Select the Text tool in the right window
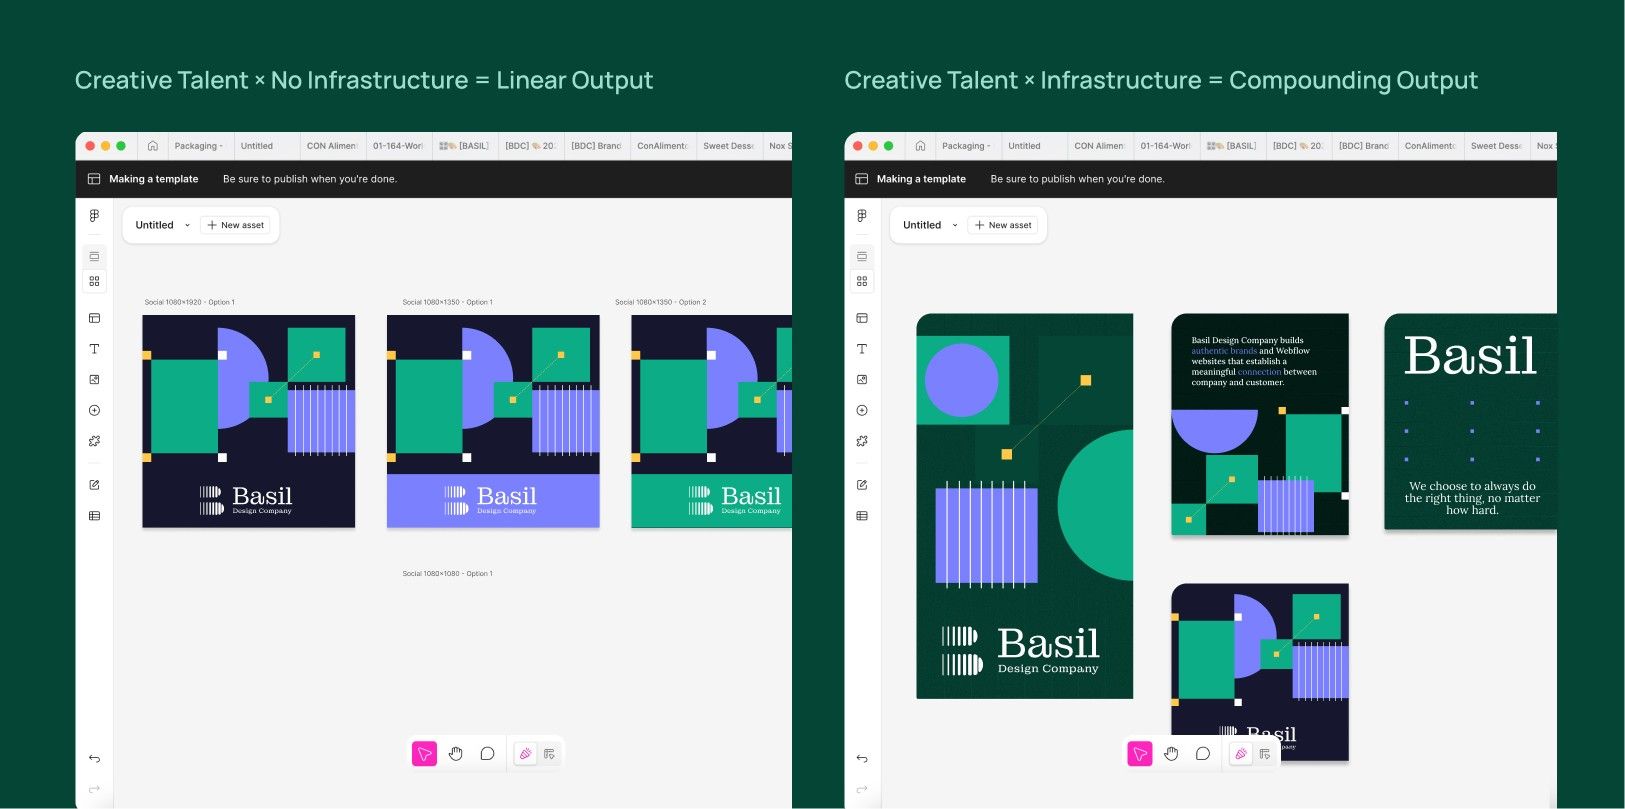This screenshot has width=1625, height=809. click(x=862, y=349)
